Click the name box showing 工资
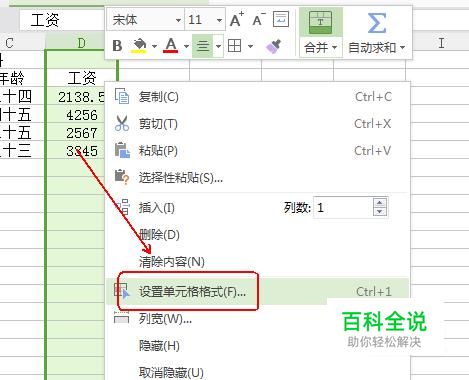469x380 pixels. pyautogui.click(x=62, y=20)
